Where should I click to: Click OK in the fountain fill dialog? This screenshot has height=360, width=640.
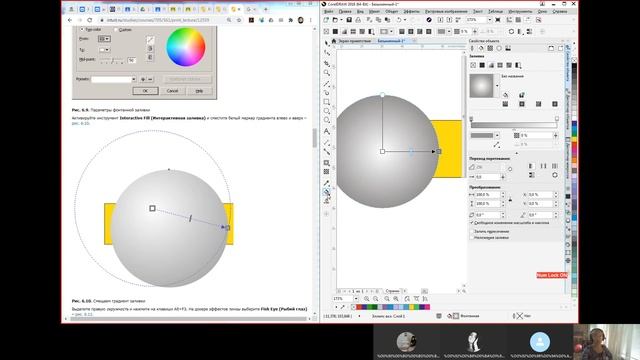(x=145, y=91)
